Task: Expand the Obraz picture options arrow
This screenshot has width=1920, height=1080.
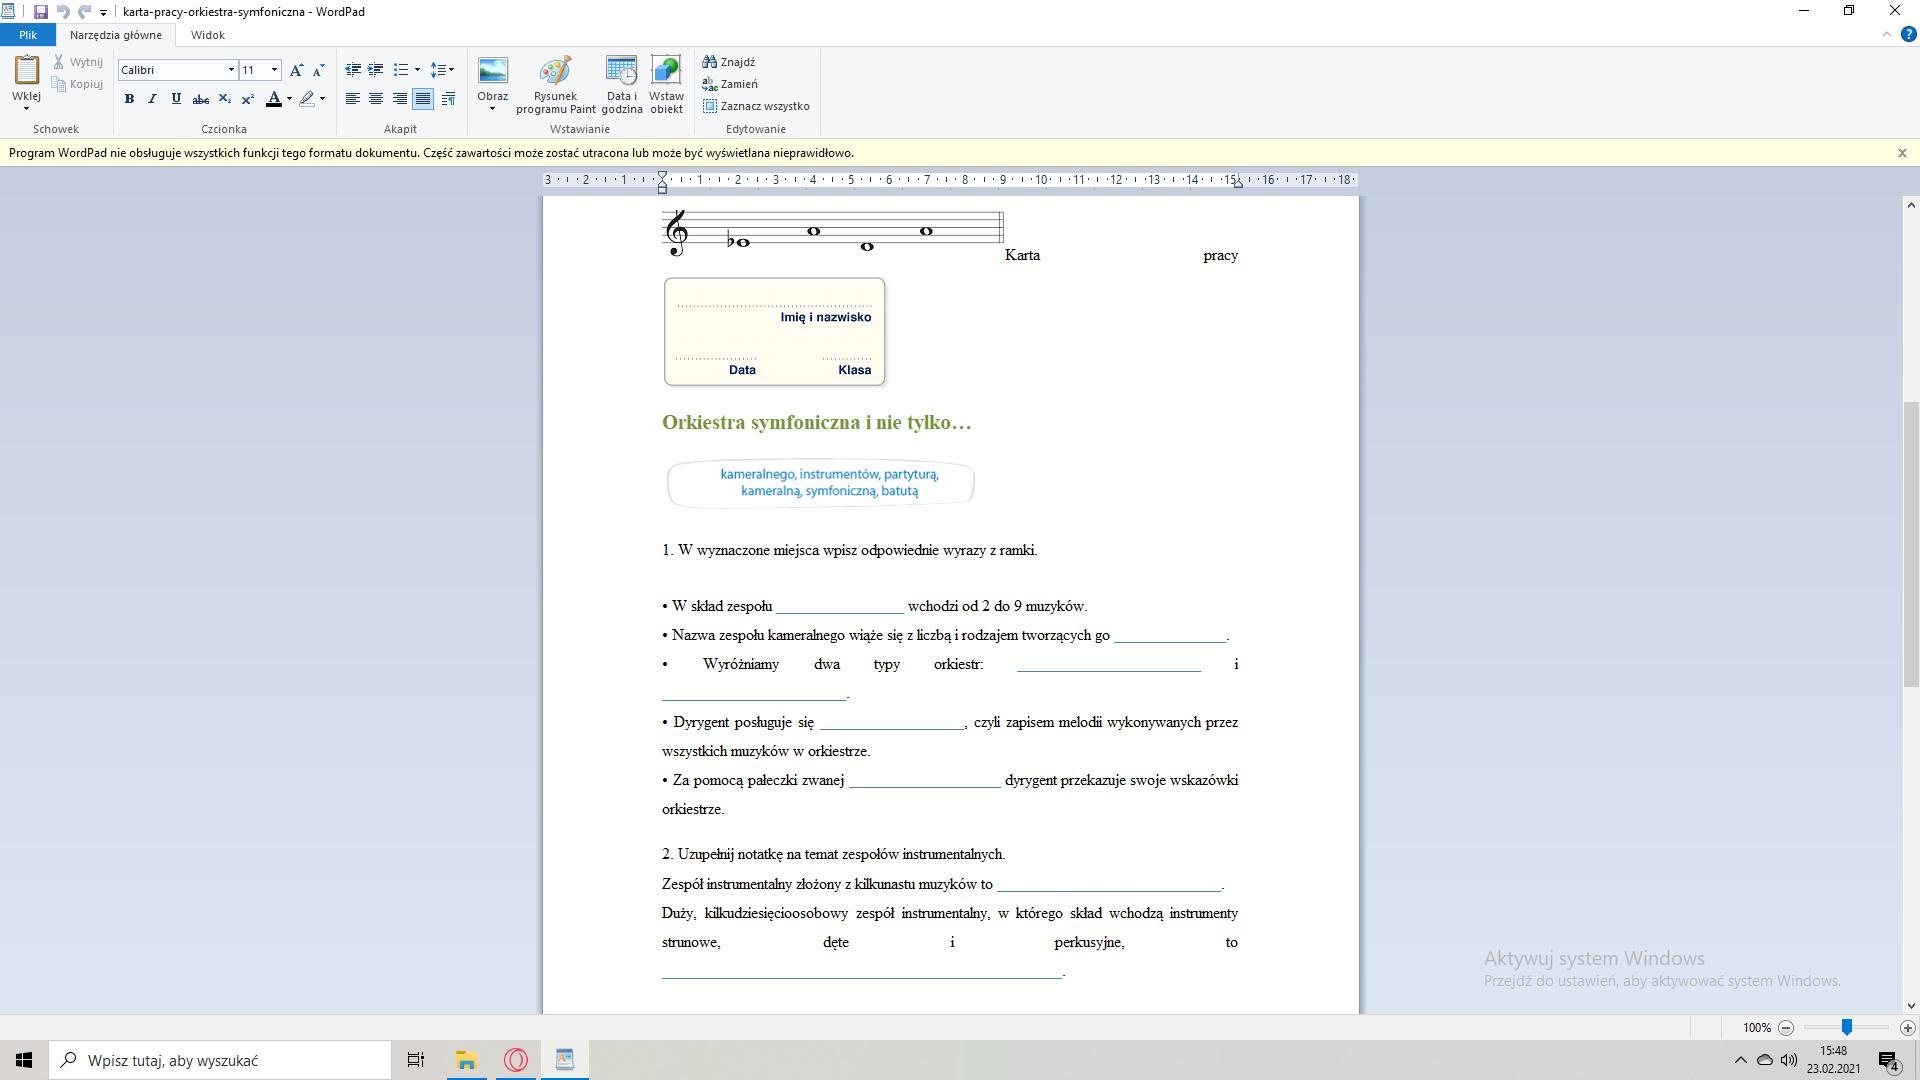Action: pyautogui.click(x=492, y=108)
